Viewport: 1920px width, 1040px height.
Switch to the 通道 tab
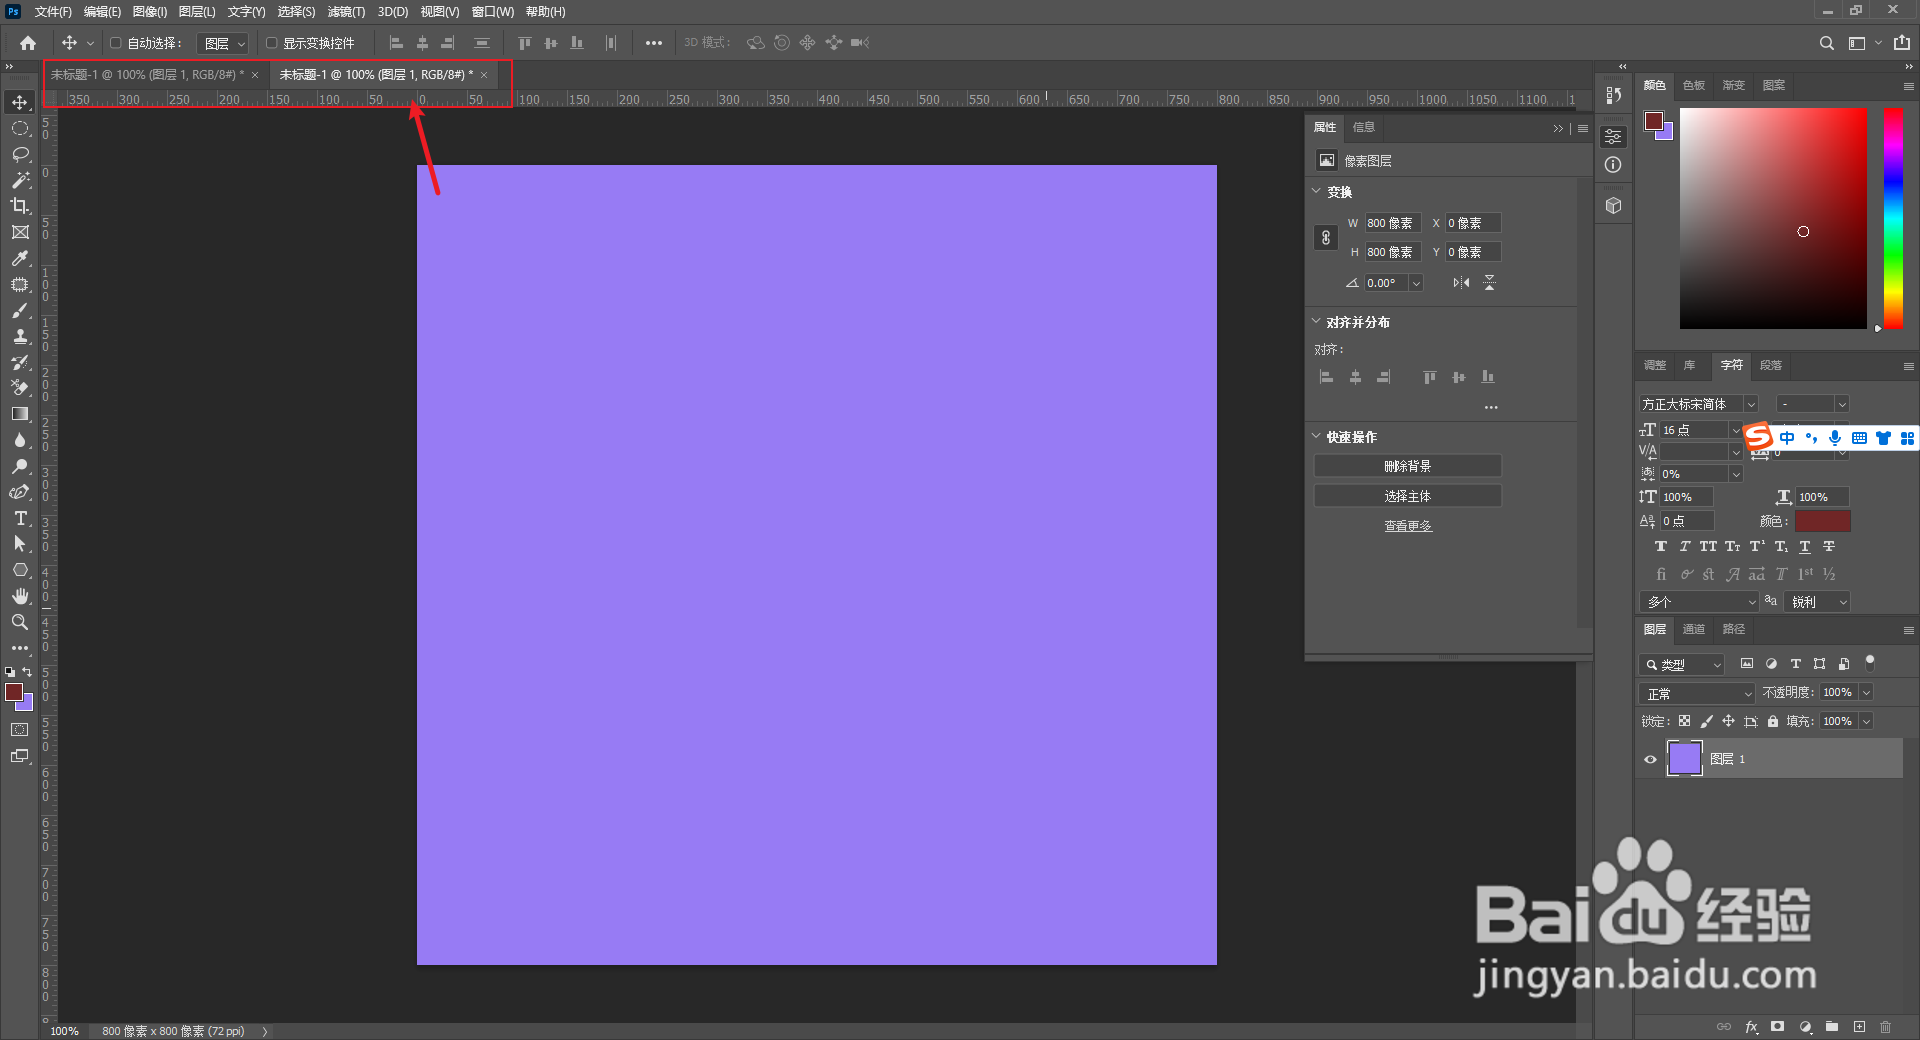point(1694,629)
